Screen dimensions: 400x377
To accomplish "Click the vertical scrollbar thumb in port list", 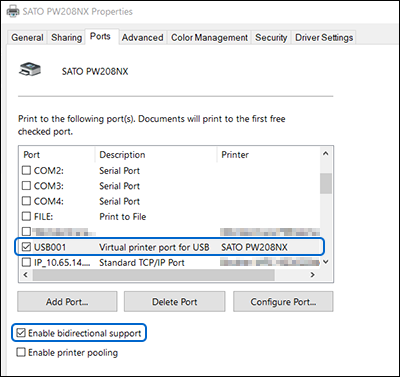I will pos(326,183).
